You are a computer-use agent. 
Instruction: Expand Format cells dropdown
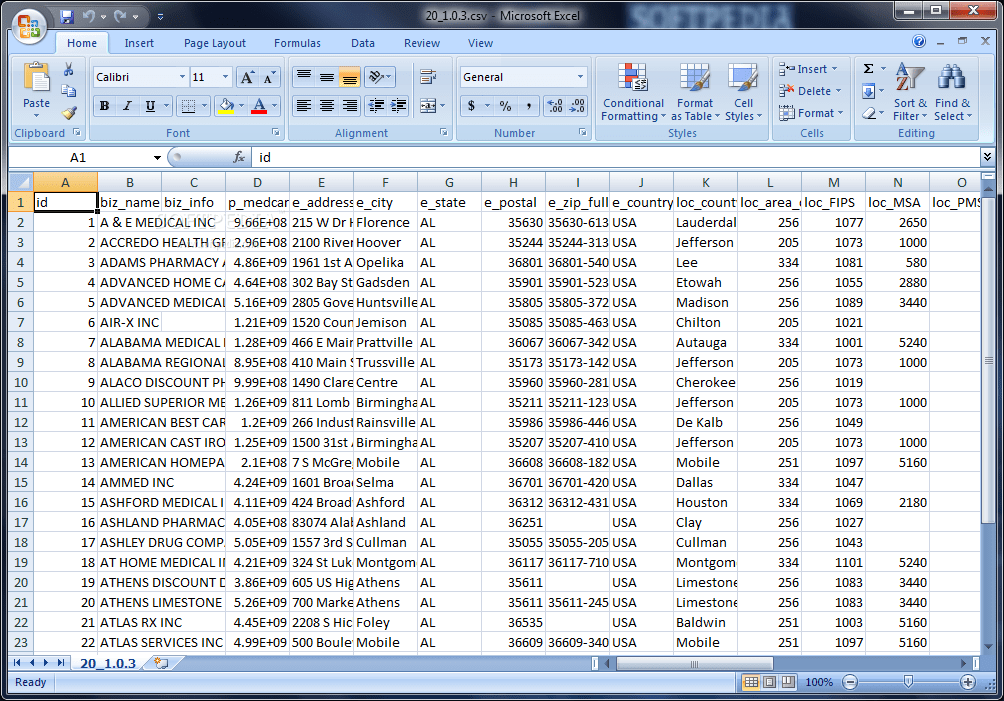[x=840, y=113]
